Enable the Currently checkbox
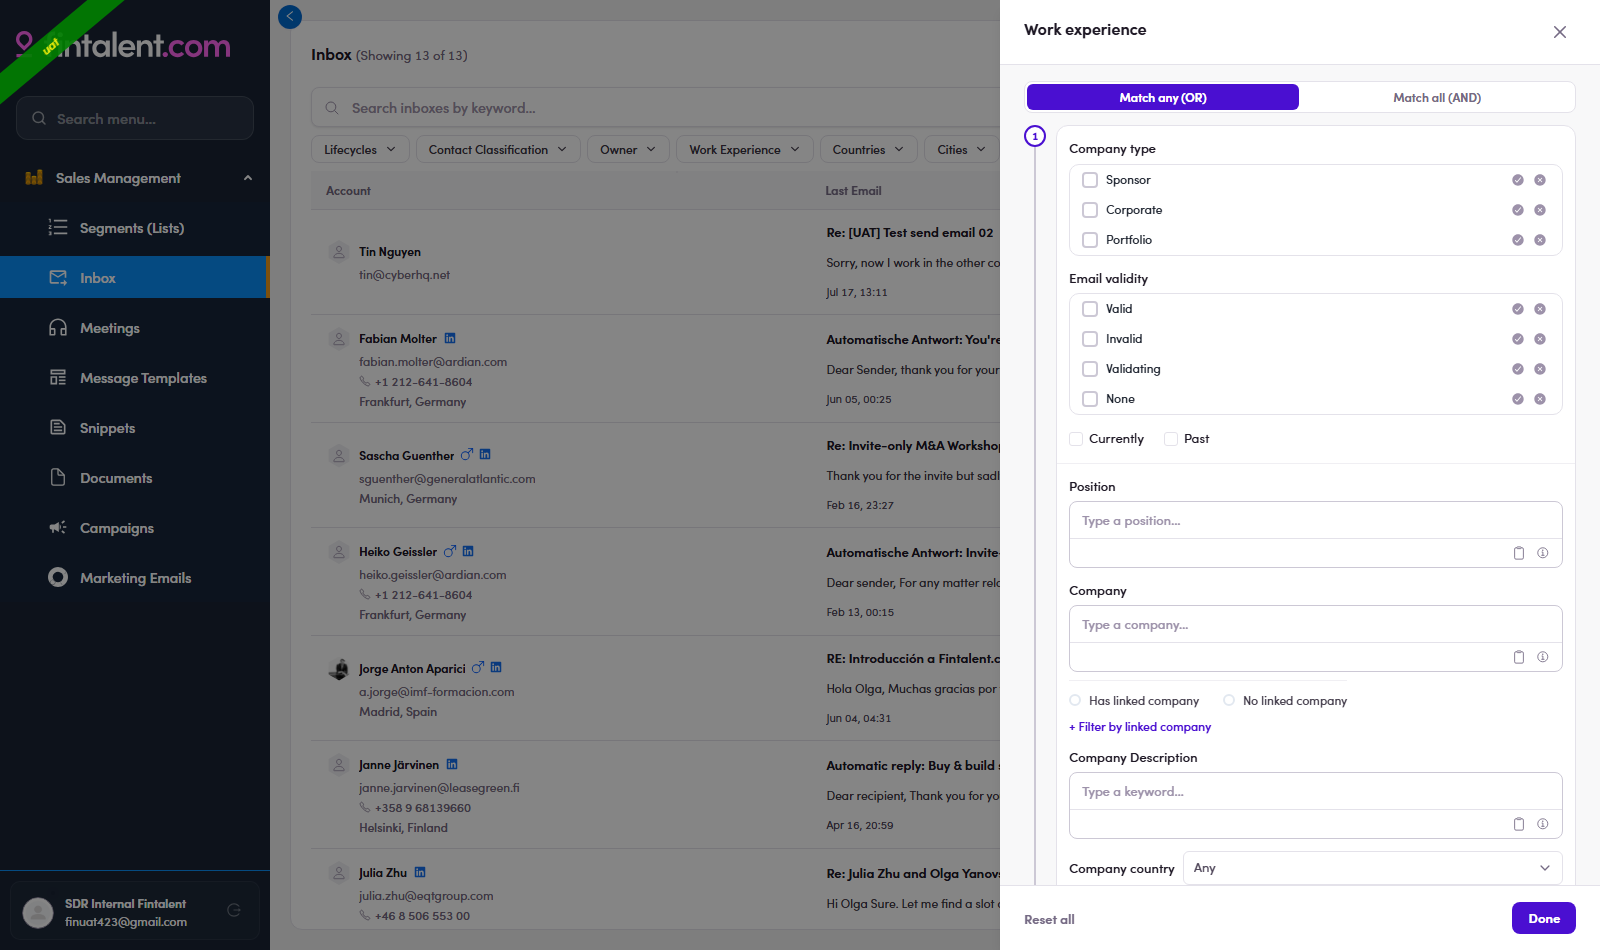 click(x=1076, y=439)
